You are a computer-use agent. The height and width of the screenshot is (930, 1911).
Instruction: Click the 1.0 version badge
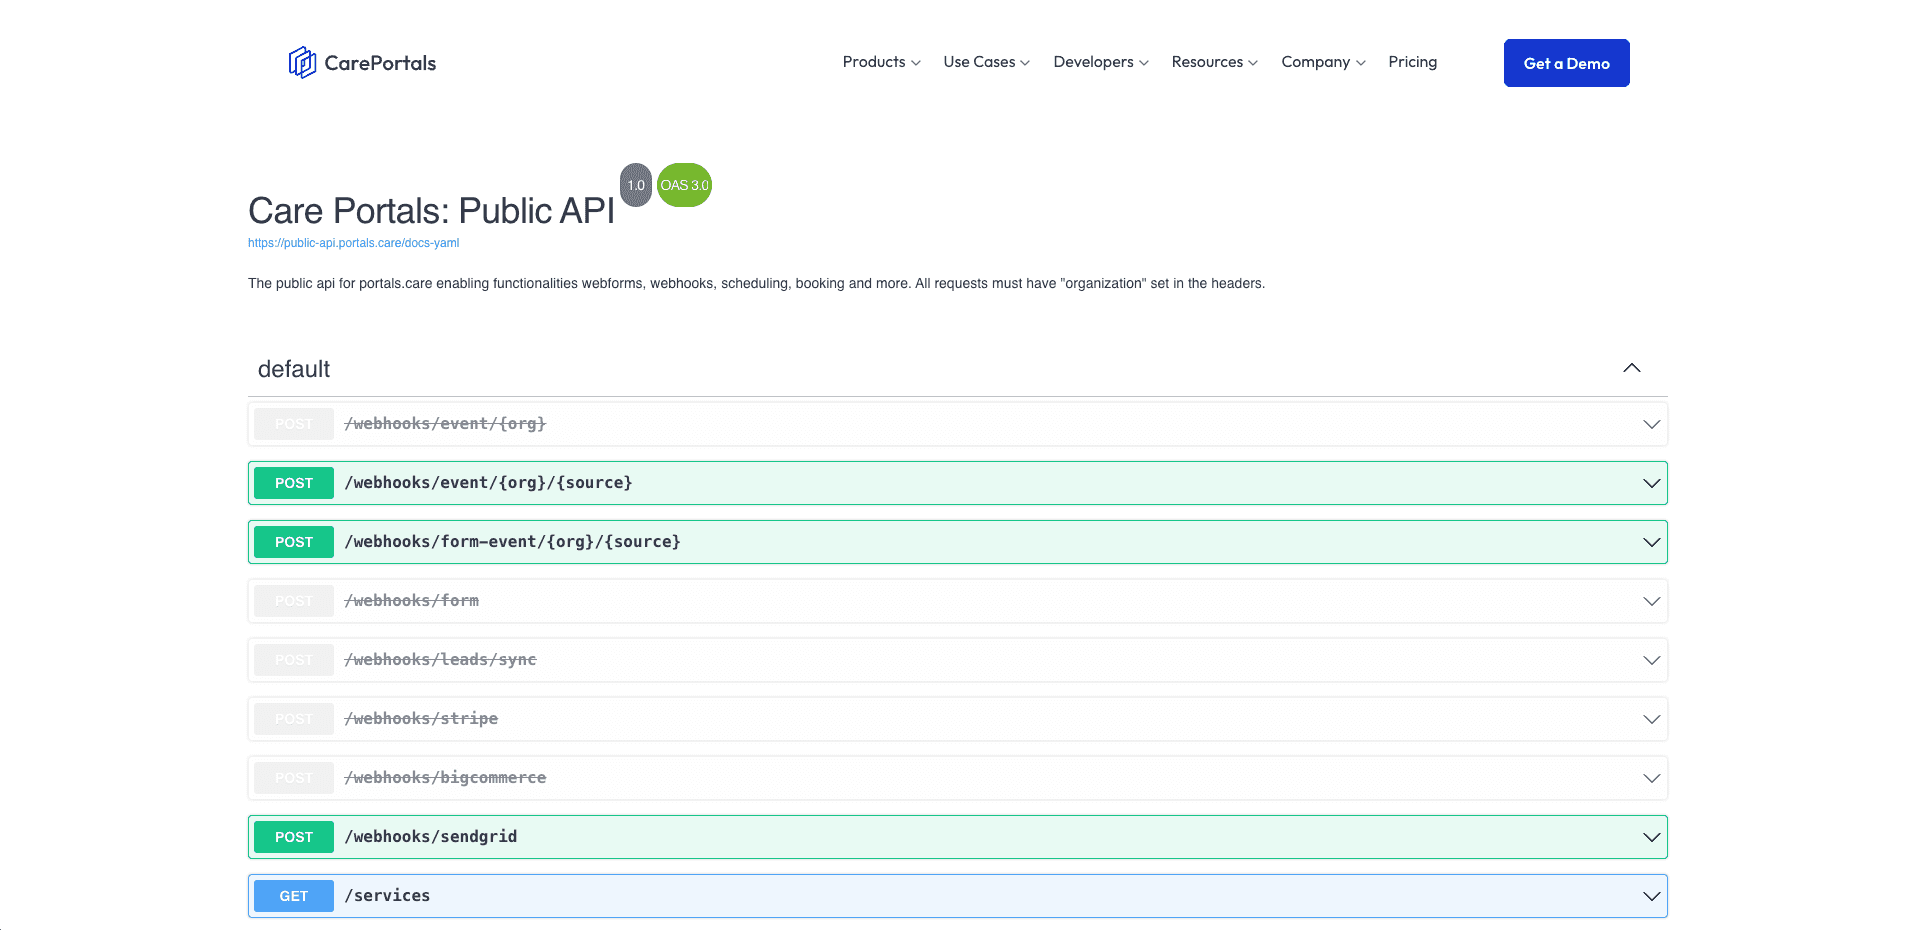click(x=636, y=185)
